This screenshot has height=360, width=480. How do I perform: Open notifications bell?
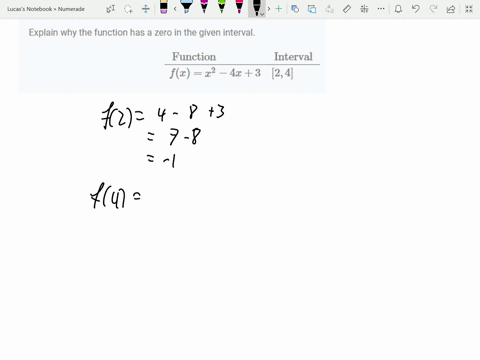398,9
